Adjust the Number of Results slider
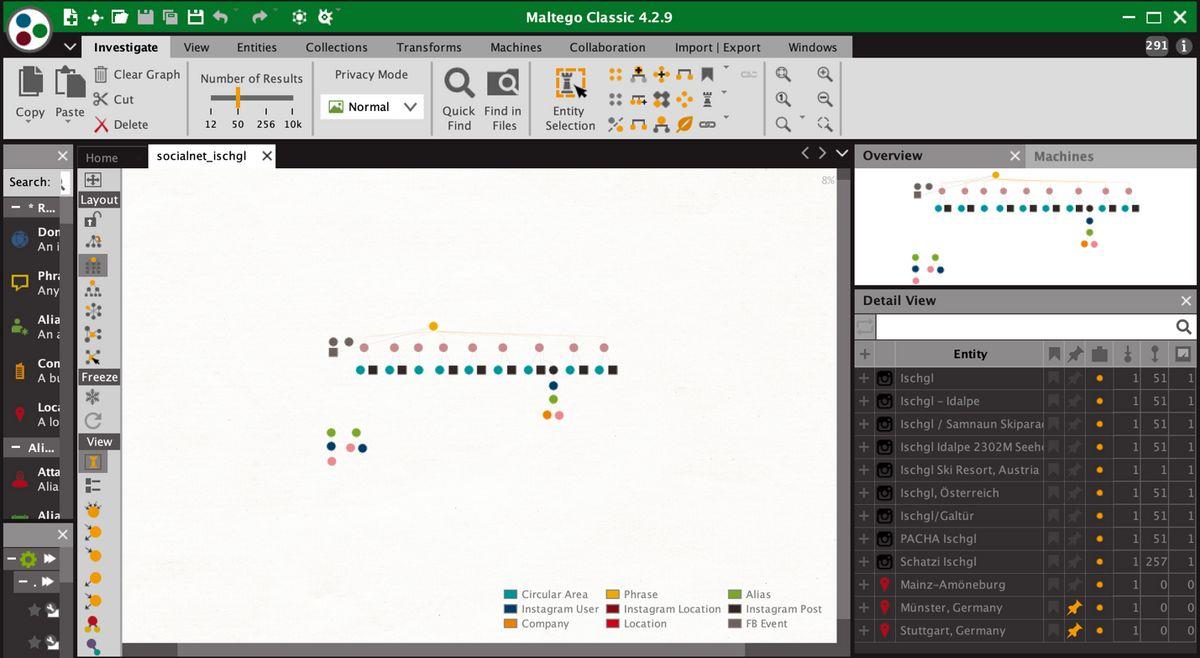Screen dimensions: 1200x658 point(238,97)
